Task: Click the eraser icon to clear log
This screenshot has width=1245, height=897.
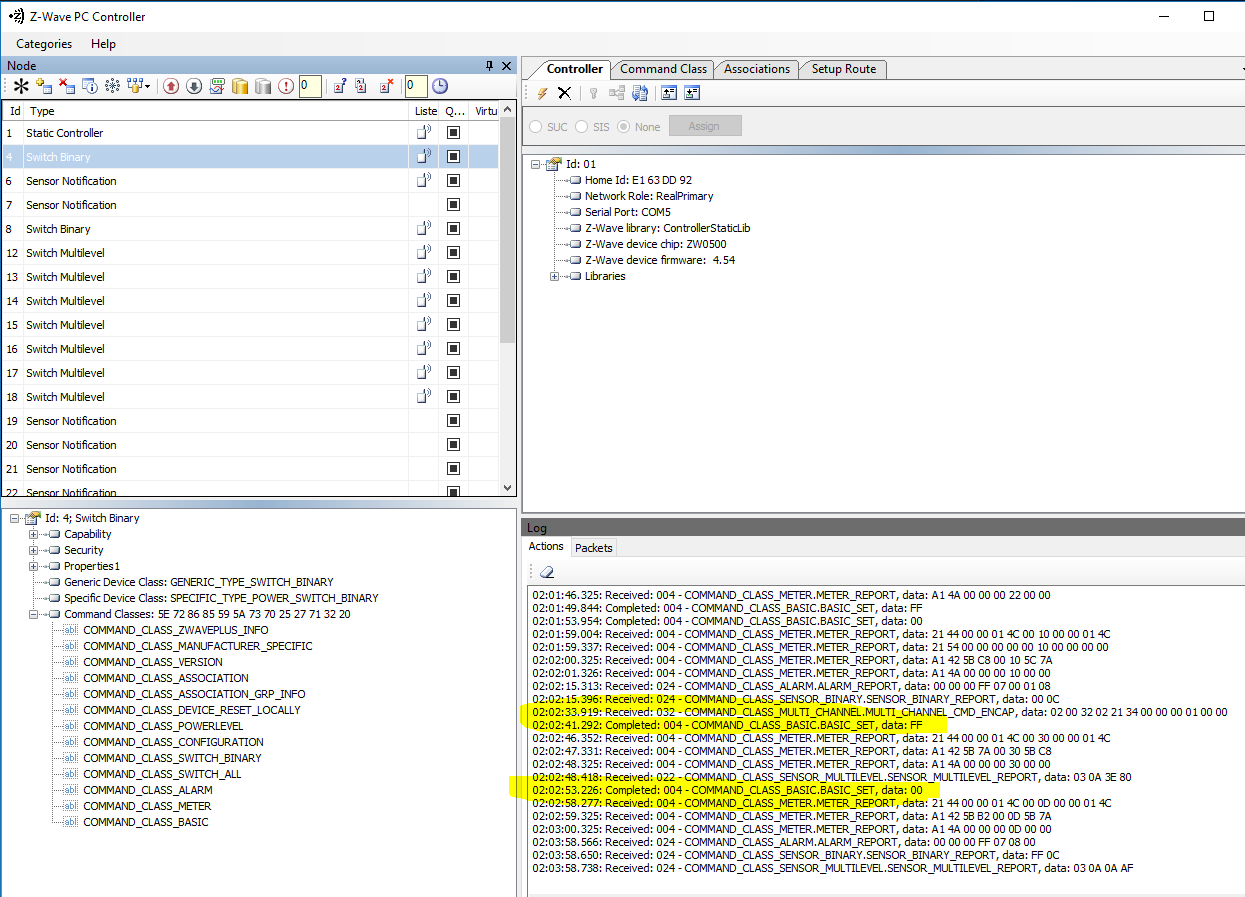Action: [546, 572]
